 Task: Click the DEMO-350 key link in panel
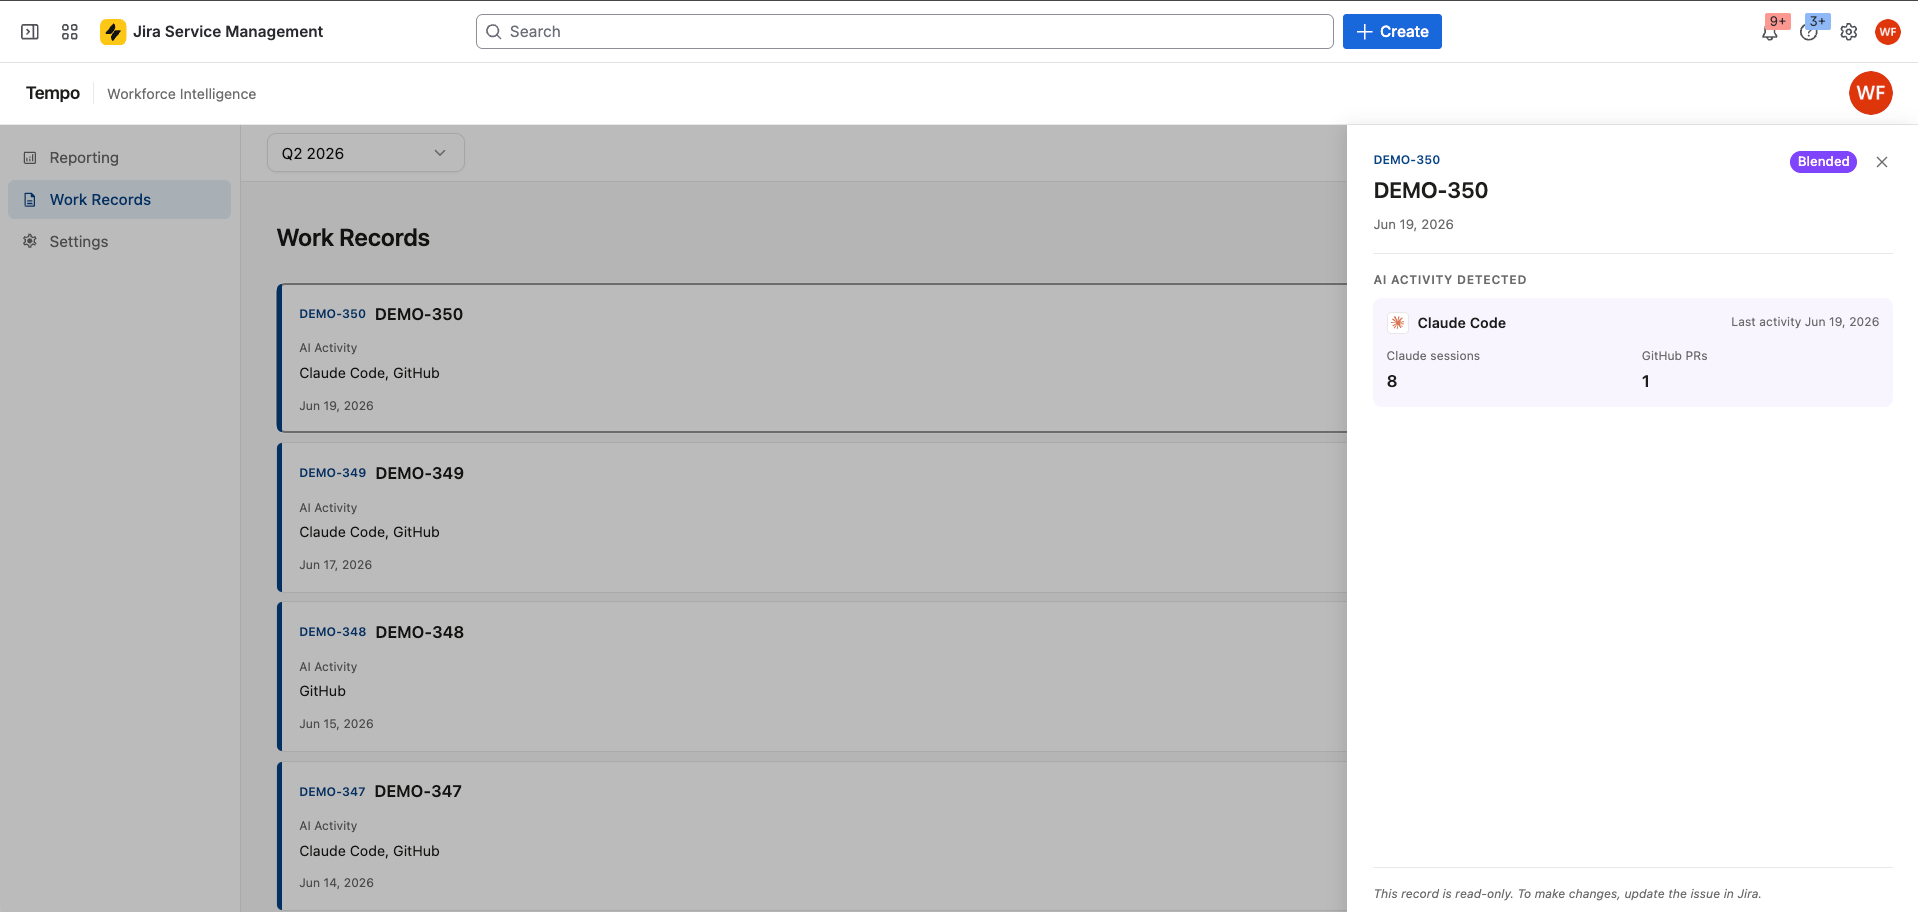[1407, 160]
